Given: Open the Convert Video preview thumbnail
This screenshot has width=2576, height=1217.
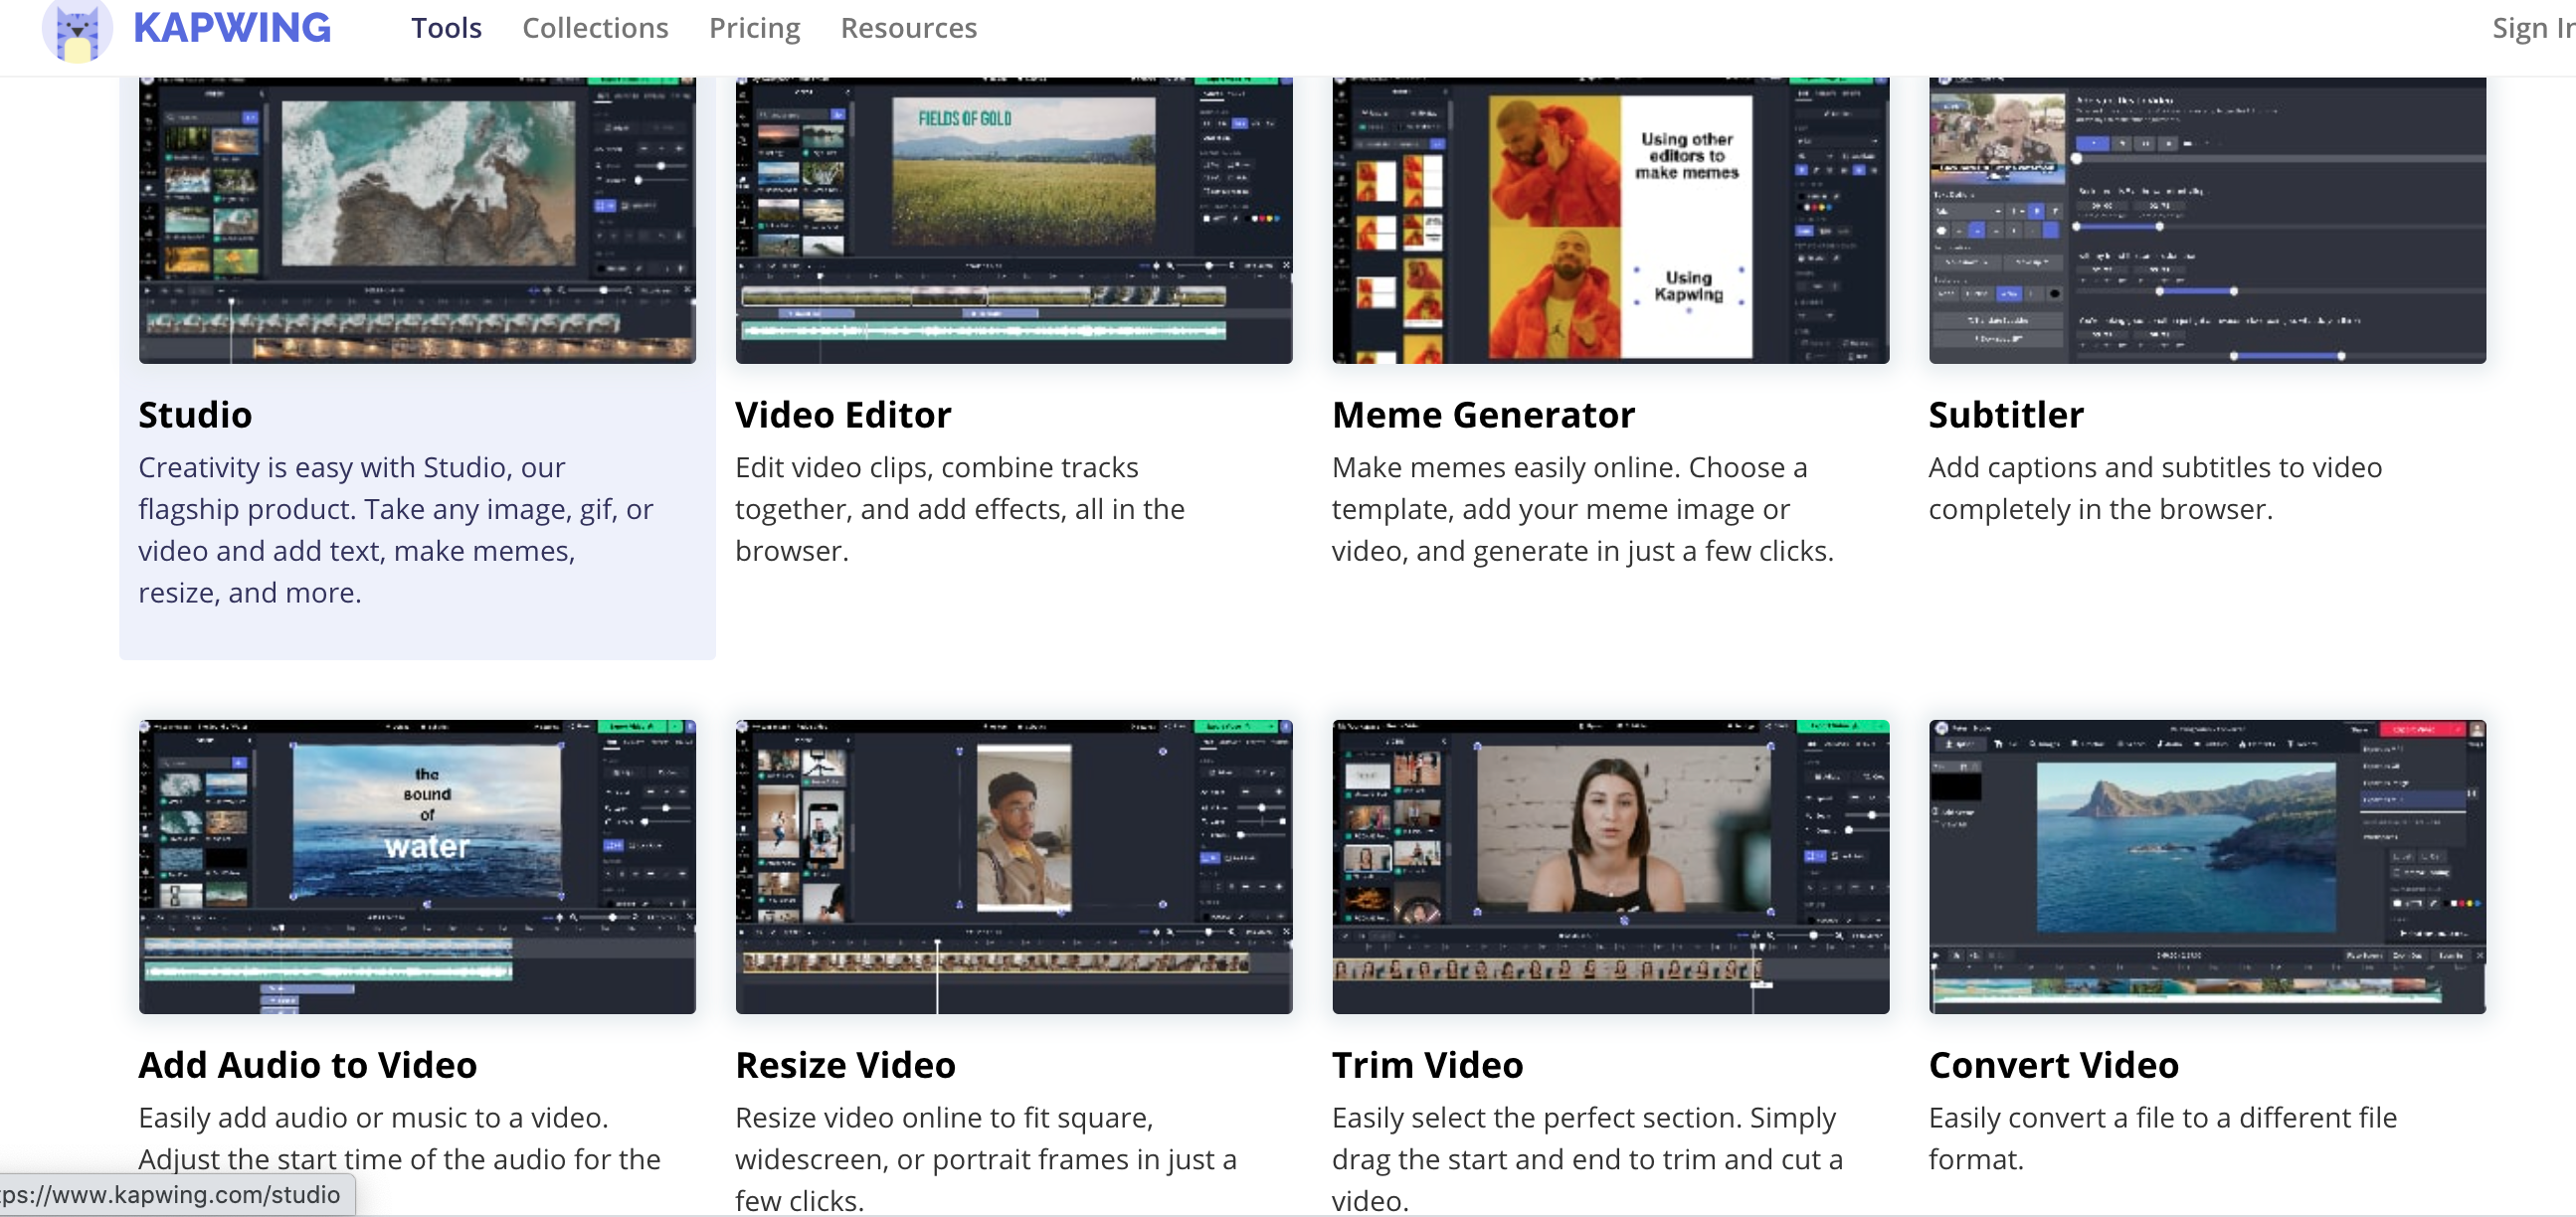Looking at the screenshot, I should (x=2207, y=866).
